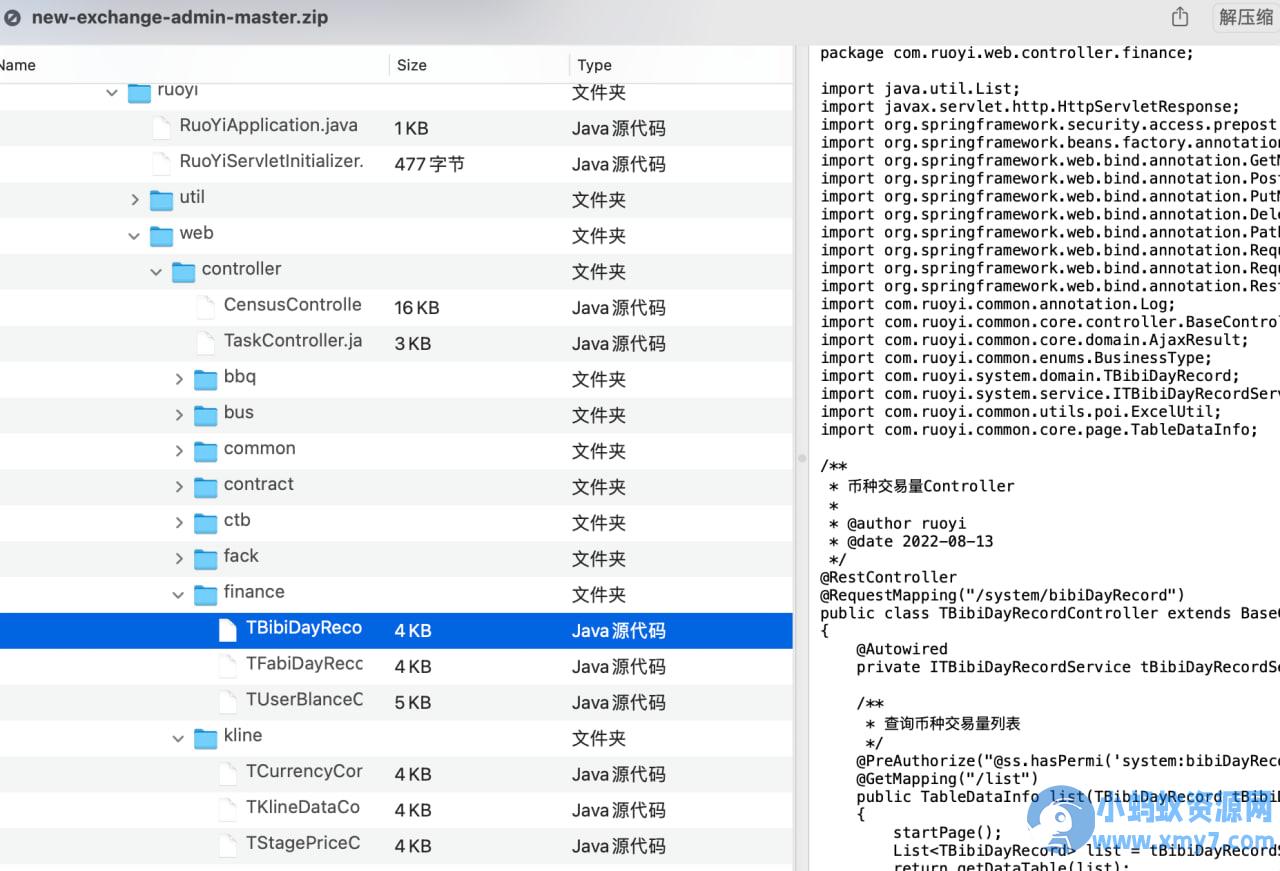Expand the bbq folder

[x=179, y=379]
